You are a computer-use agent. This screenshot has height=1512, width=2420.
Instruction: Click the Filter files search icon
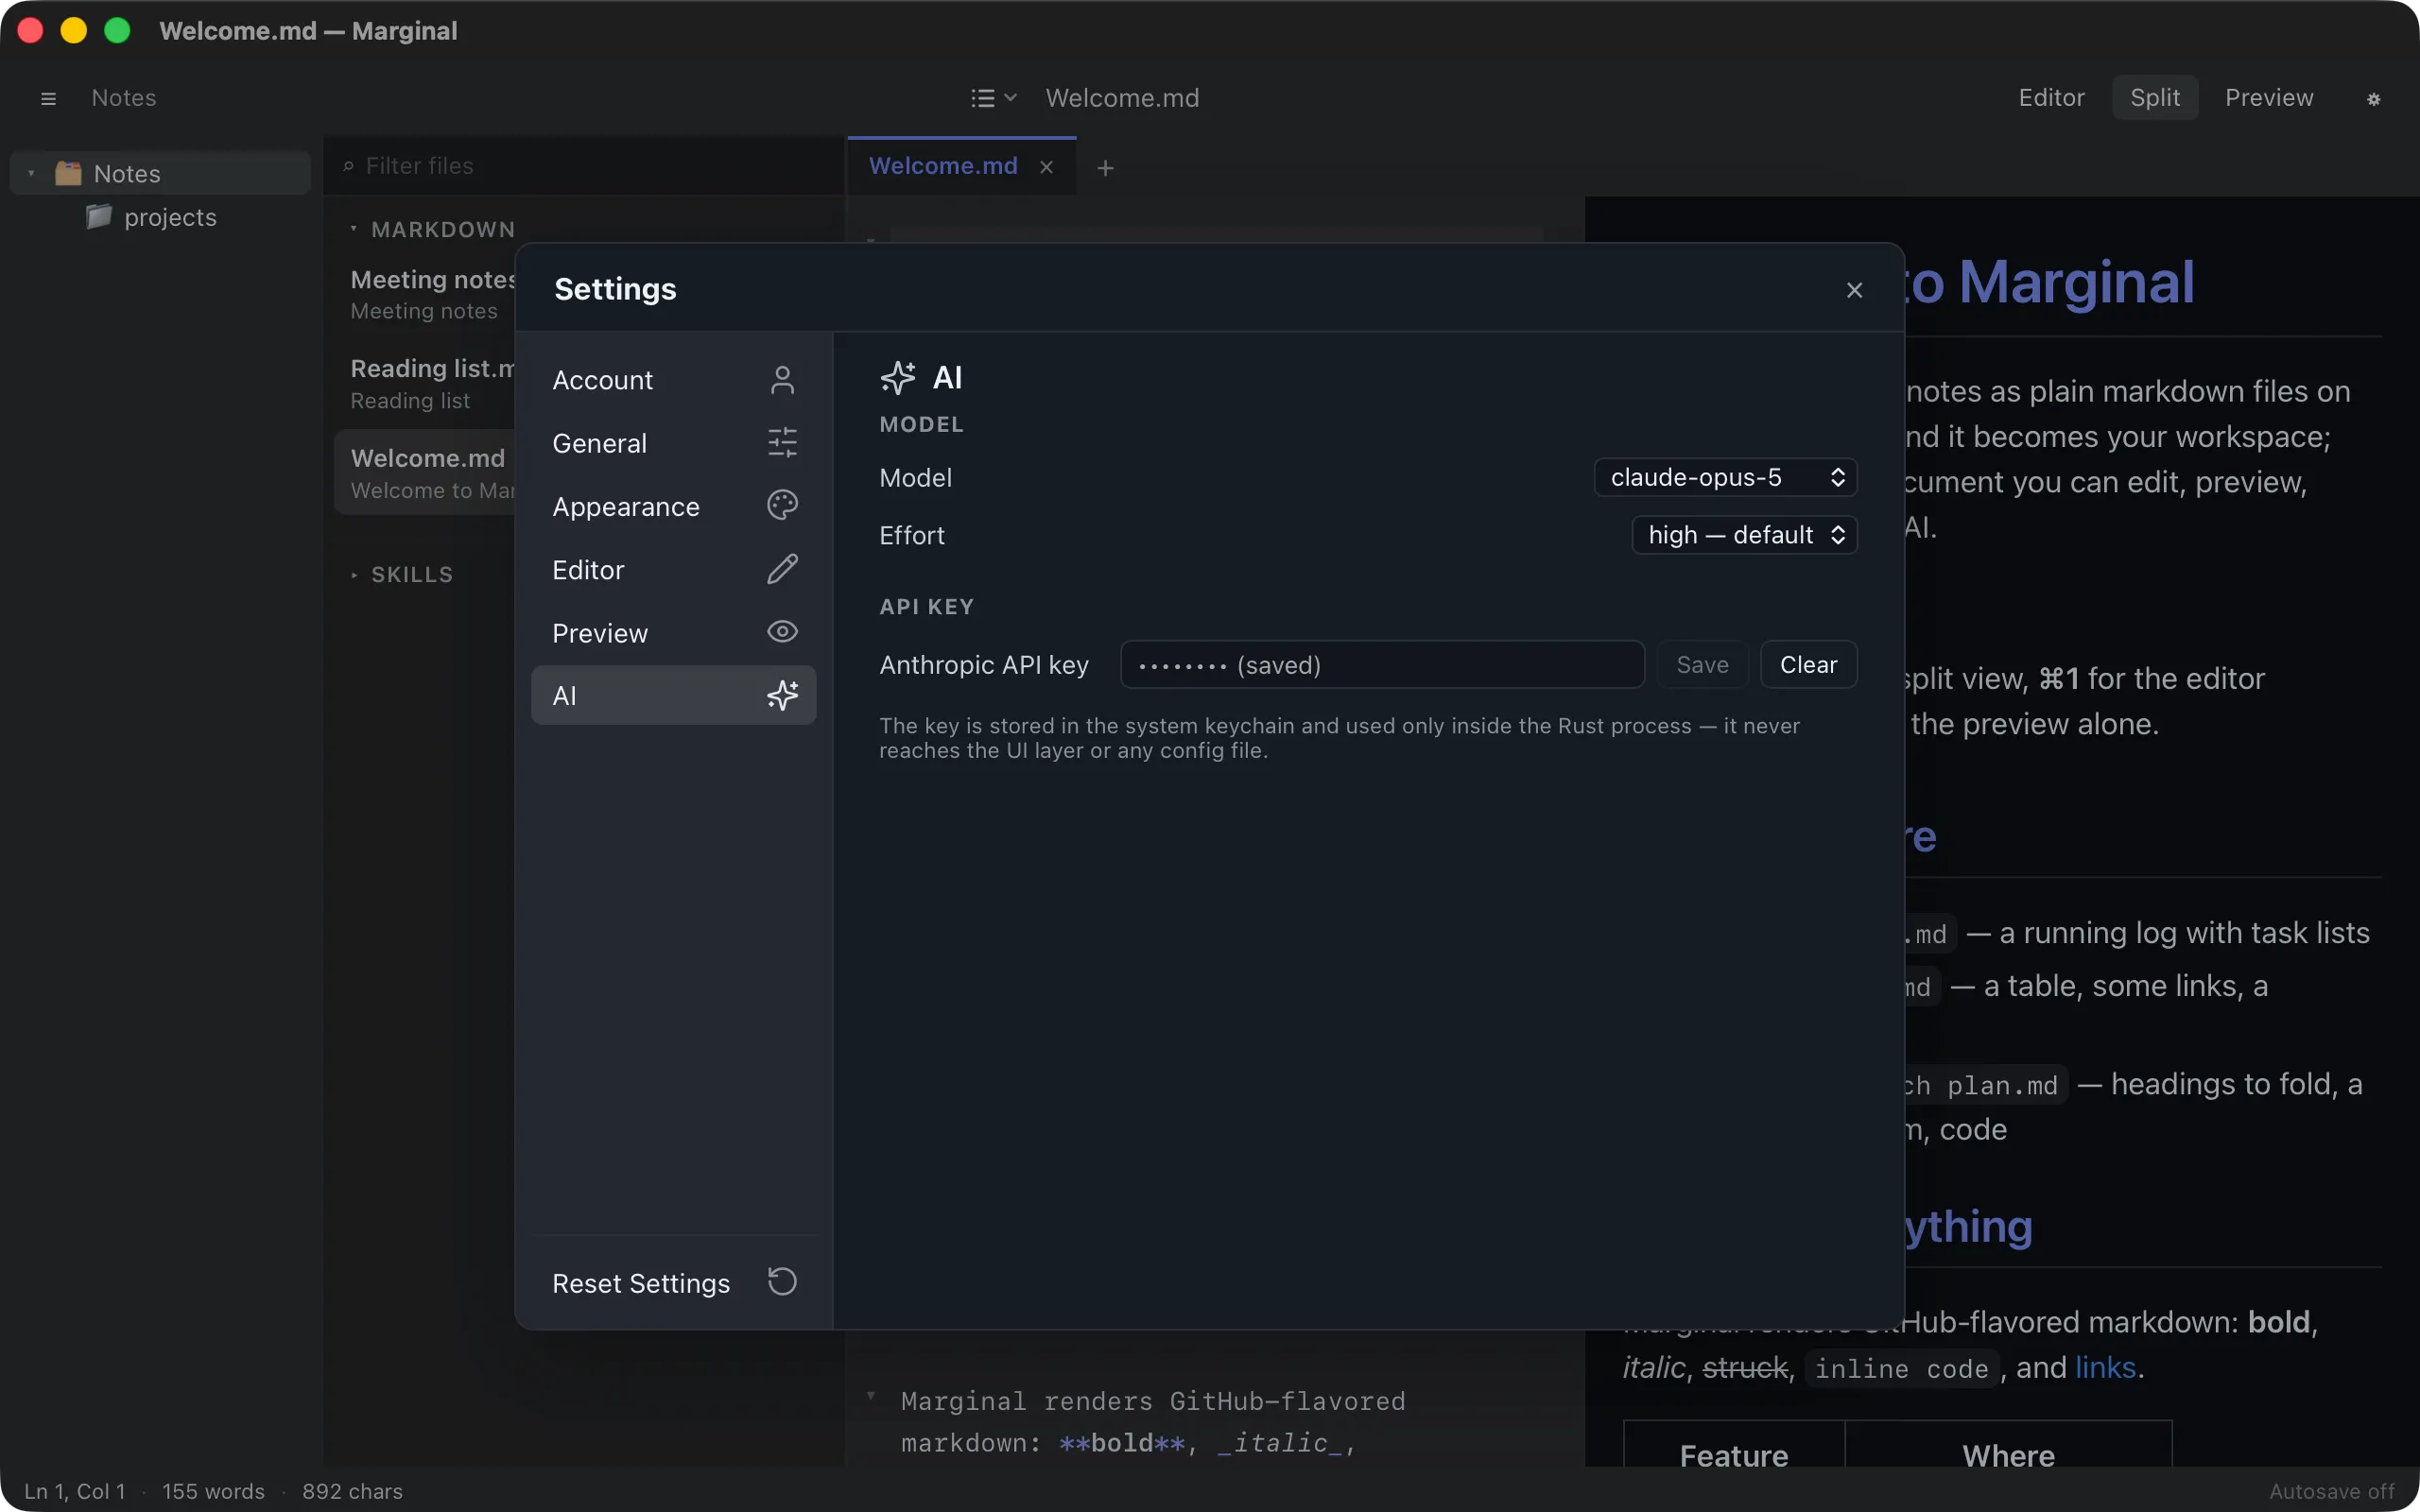[x=348, y=166]
